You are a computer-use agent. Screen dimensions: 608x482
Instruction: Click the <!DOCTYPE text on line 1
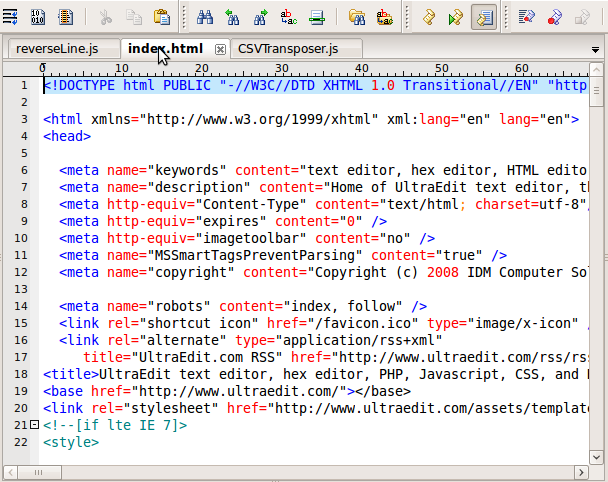pos(79,85)
